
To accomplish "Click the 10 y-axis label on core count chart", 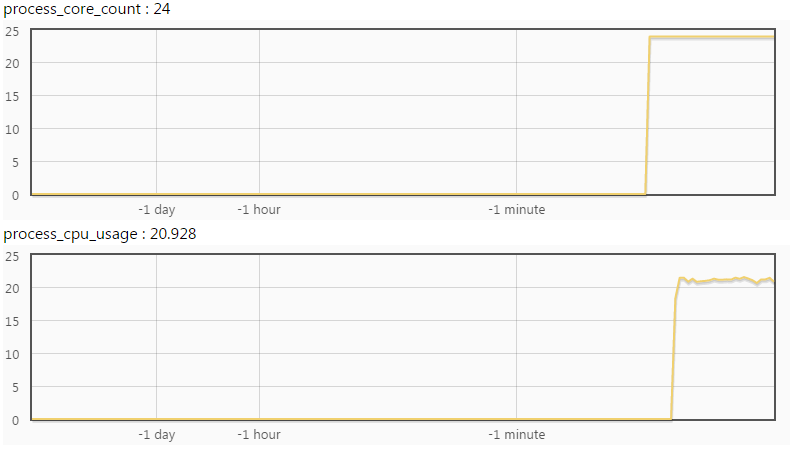I will tap(12, 129).
